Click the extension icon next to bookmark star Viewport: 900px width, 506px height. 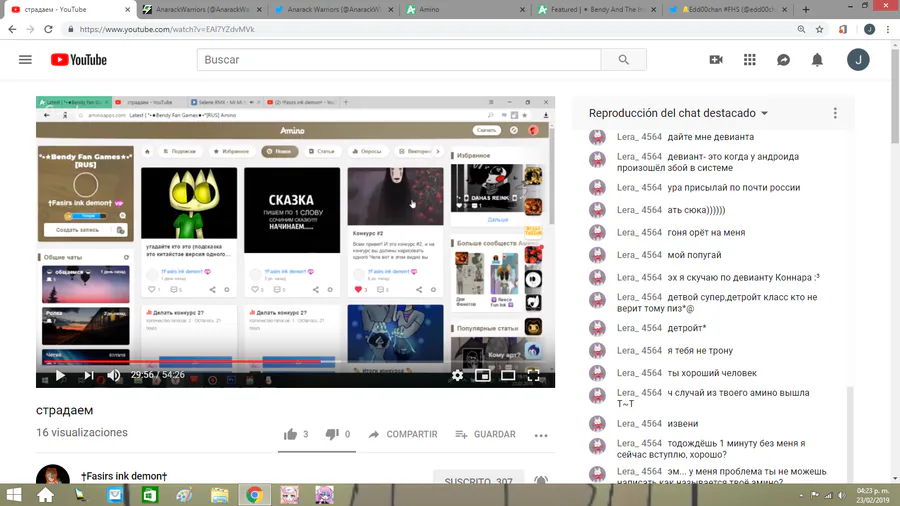click(843, 29)
